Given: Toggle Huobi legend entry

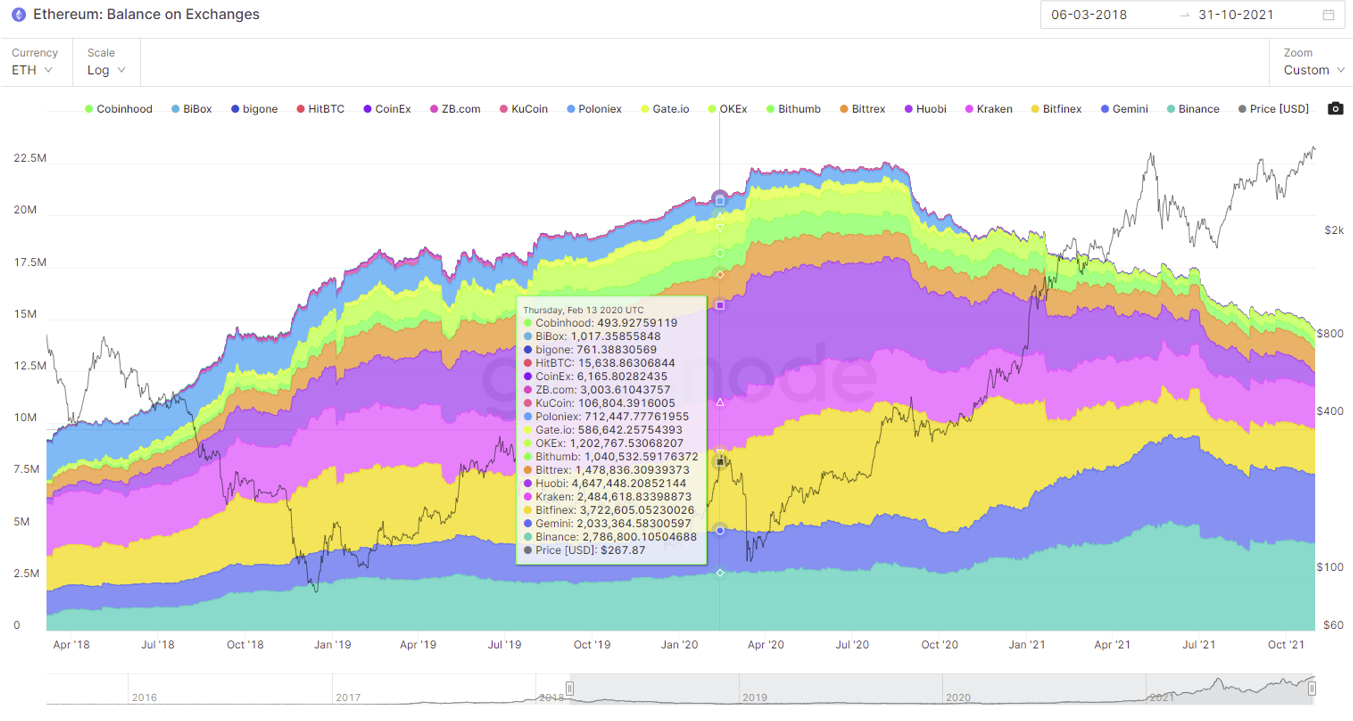Looking at the screenshot, I should pos(924,109).
